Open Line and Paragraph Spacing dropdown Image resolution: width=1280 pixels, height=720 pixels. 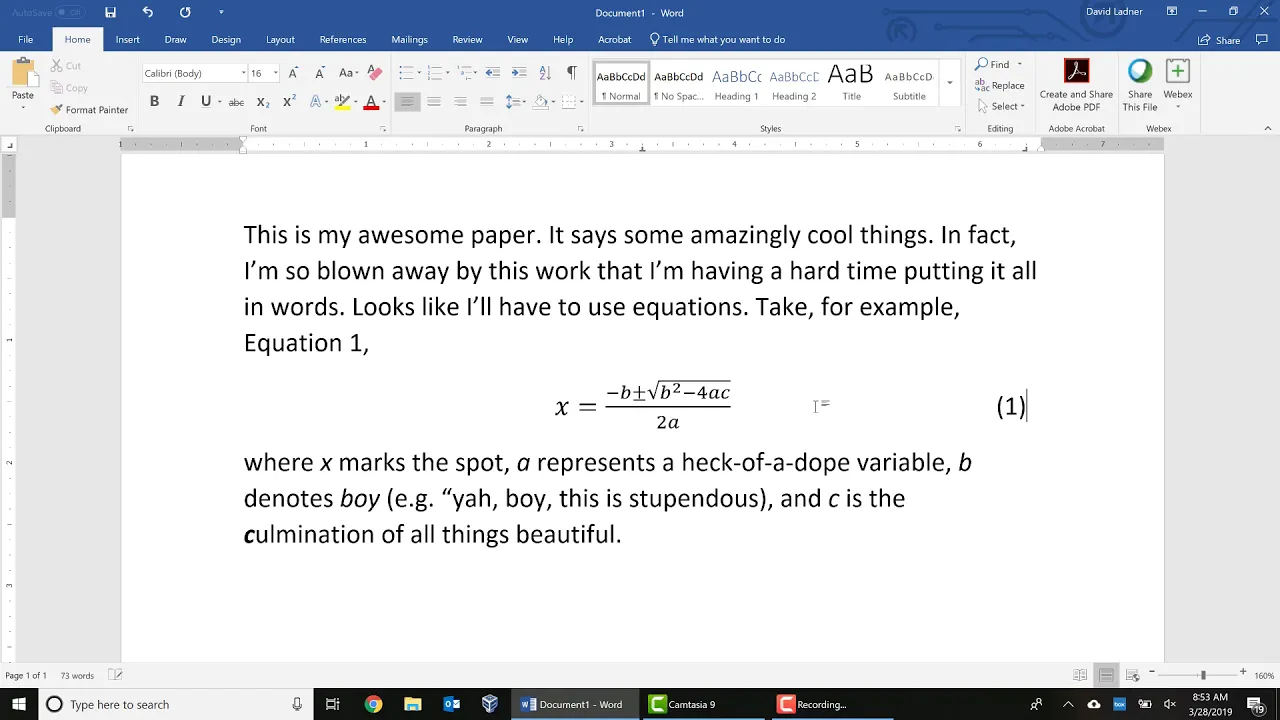coord(515,102)
